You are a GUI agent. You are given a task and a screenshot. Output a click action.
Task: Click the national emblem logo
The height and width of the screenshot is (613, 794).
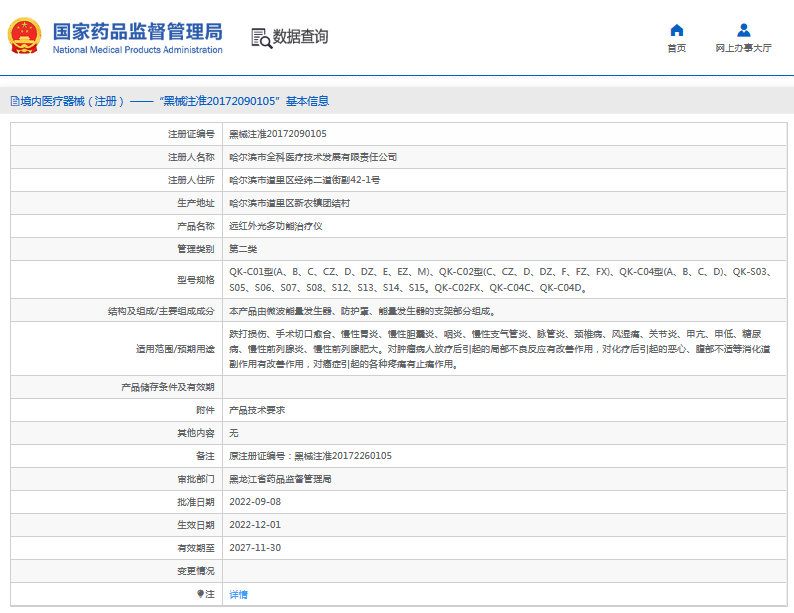24,36
